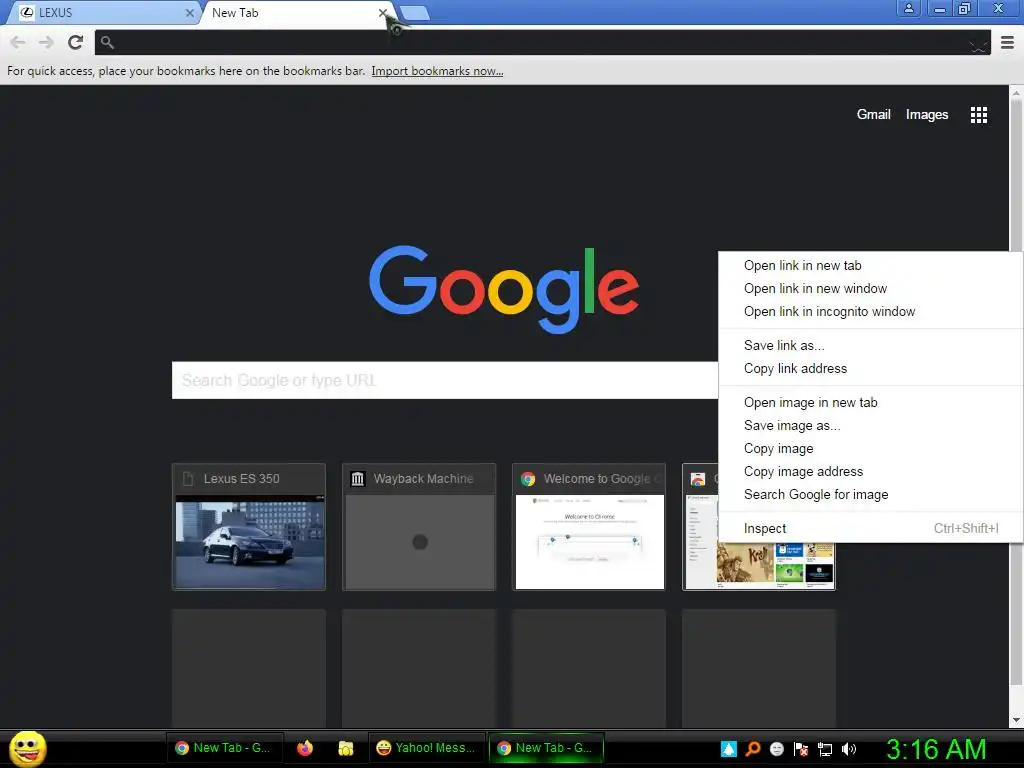The width and height of the screenshot is (1024, 768).
Task: Open the Wayback Machine thumbnail
Action: pos(419,527)
